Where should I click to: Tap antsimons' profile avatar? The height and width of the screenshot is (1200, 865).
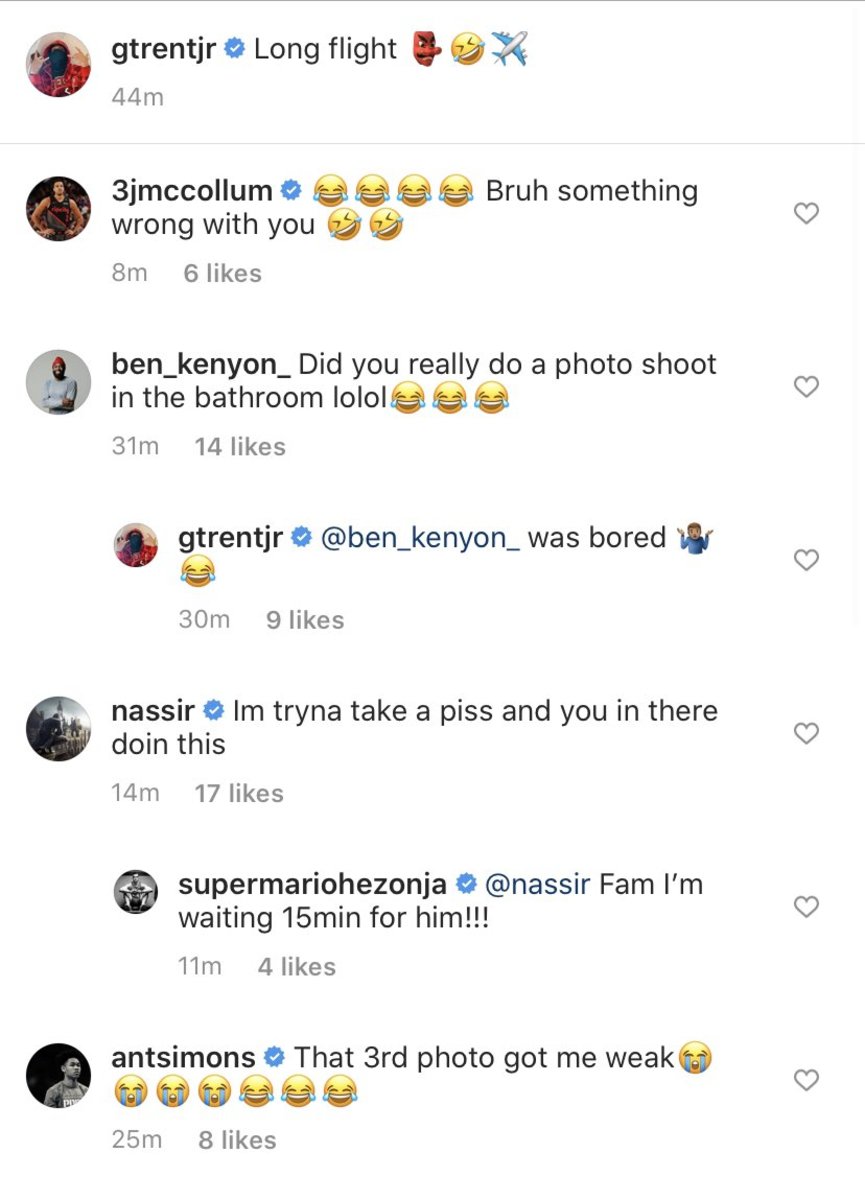[58, 1075]
